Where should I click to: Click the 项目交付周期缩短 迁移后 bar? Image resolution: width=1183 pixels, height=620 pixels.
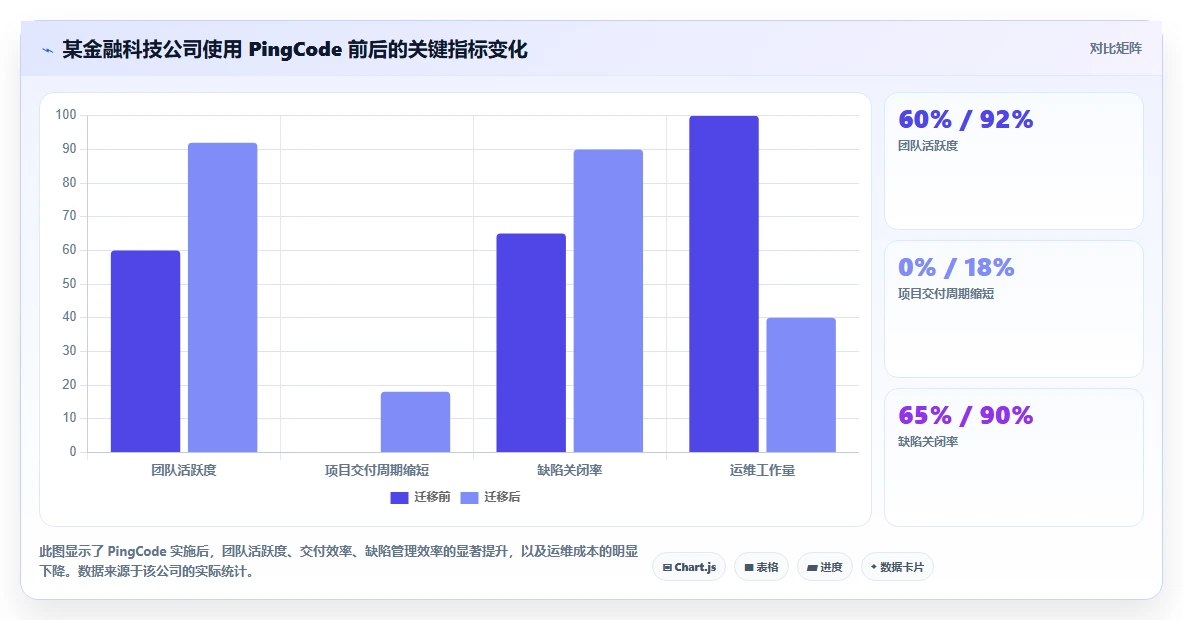[416, 422]
